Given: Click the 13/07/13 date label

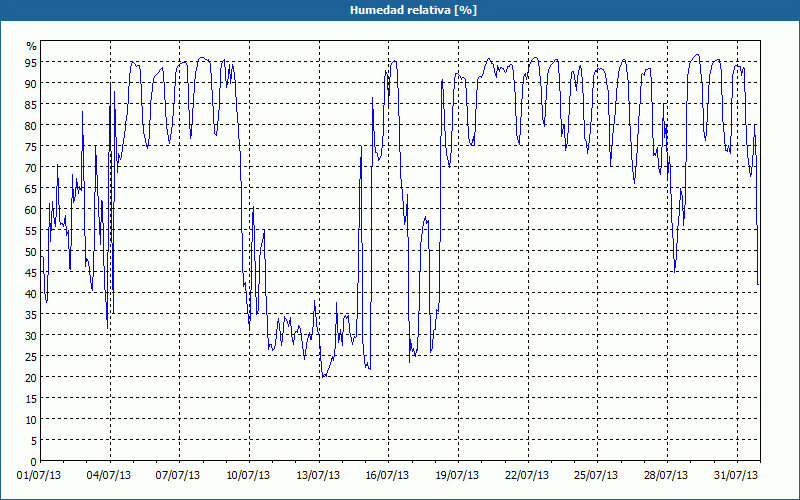Looking at the screenshot, I should click(x=318, y=476).
